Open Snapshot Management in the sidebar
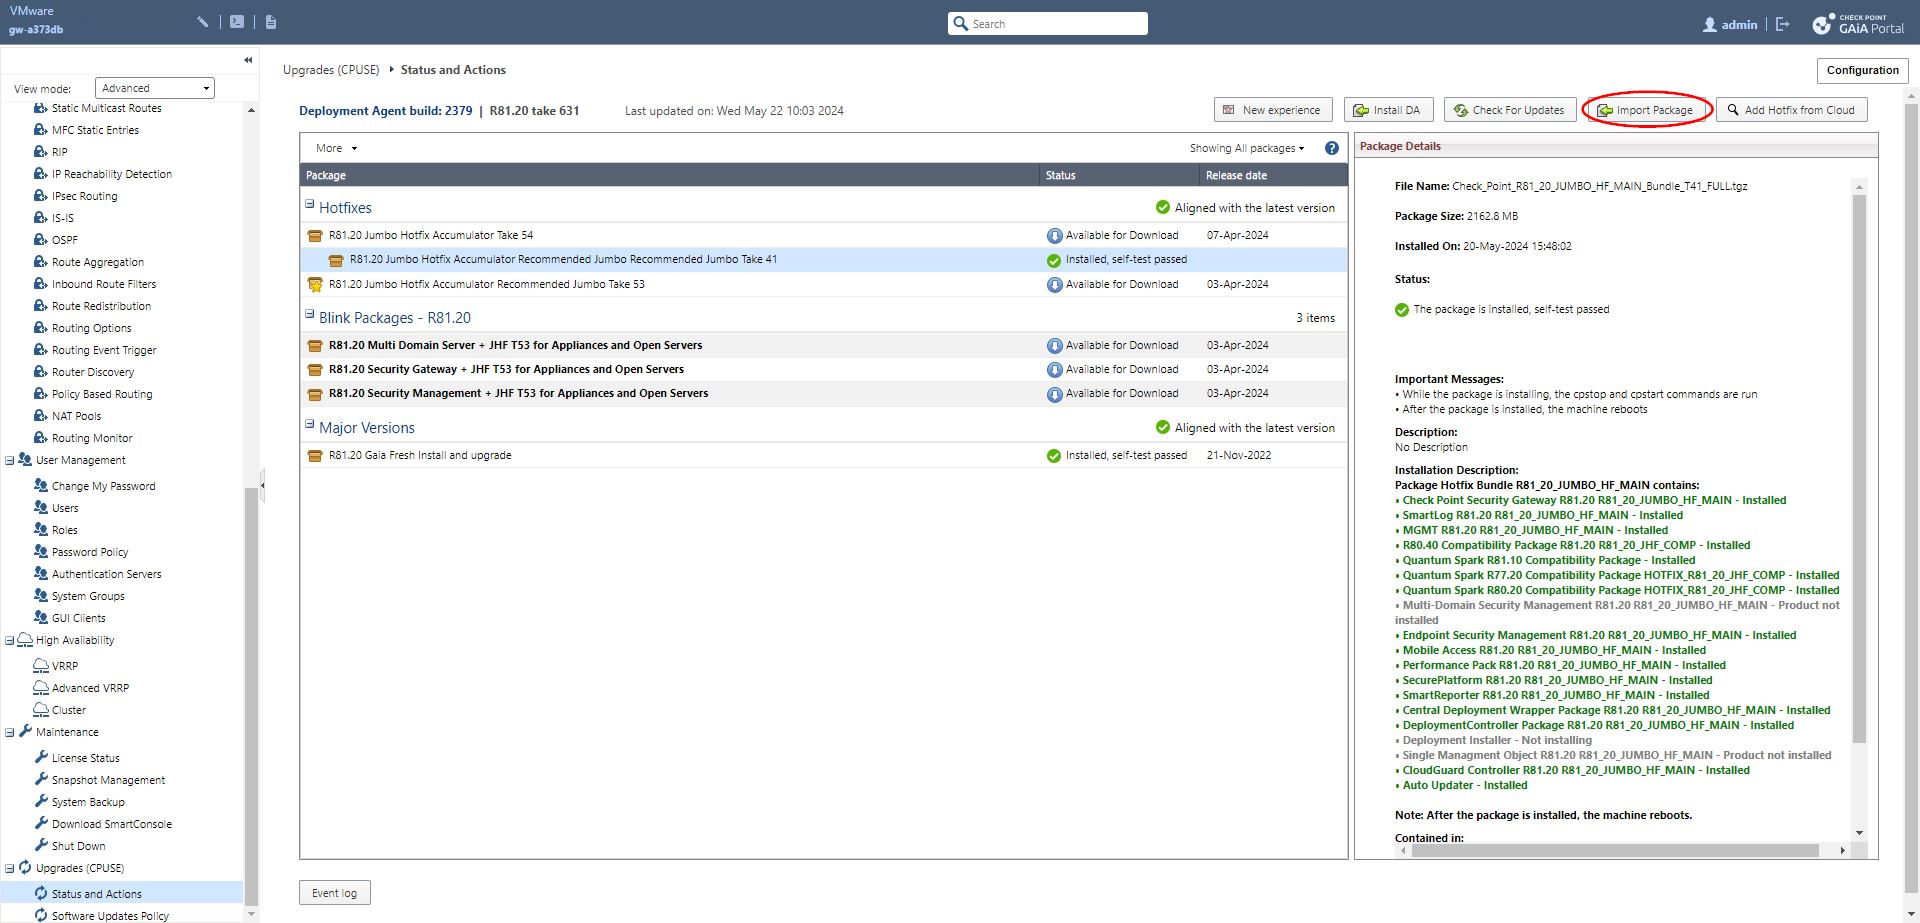 tap(108, 780)
